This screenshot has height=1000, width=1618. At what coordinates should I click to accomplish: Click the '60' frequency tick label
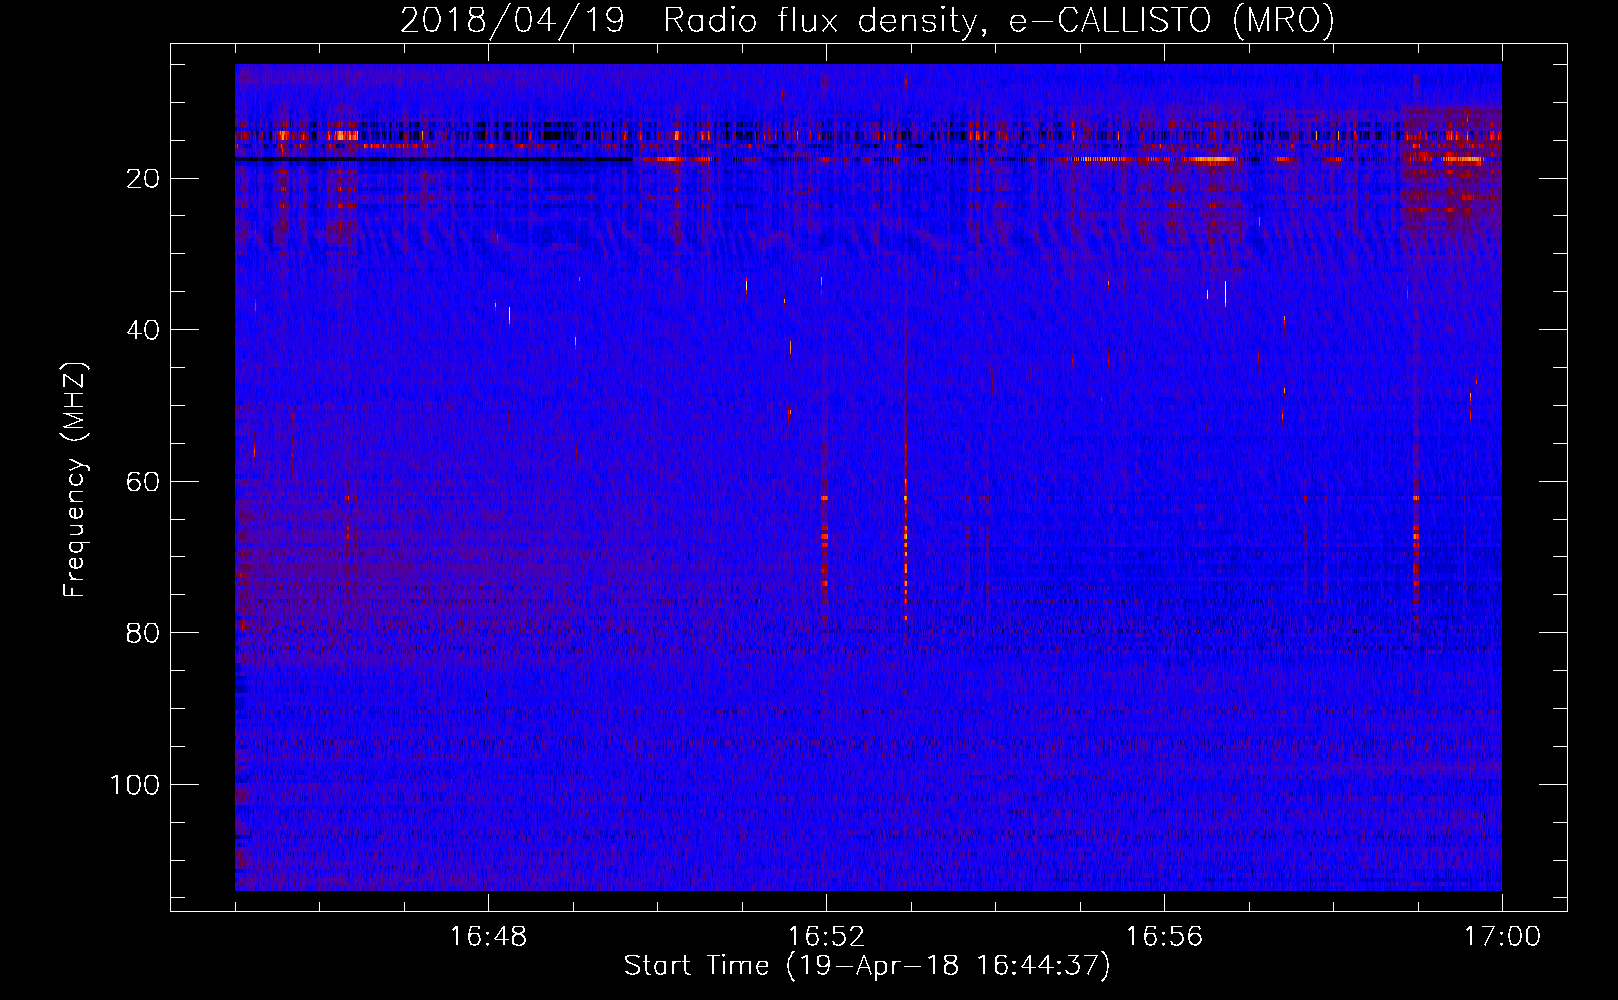143,482
